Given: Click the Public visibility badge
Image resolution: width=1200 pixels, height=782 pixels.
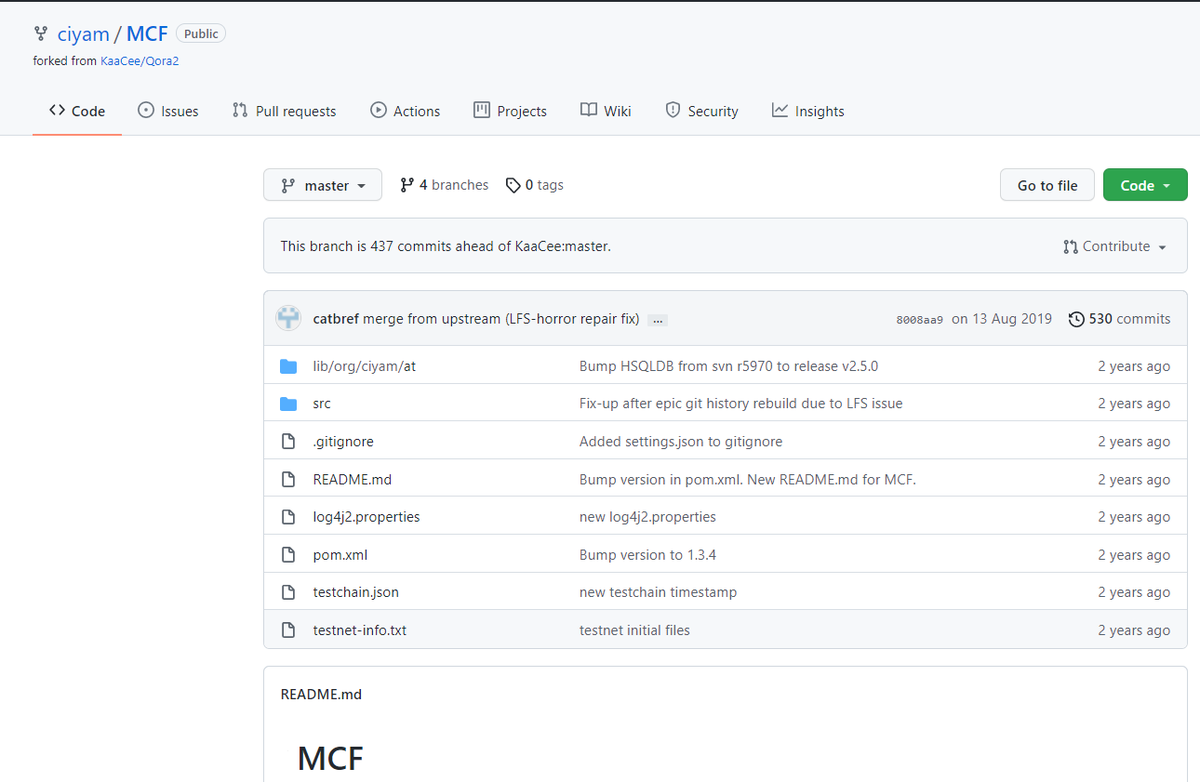Looking at the screenshot, I should 201,34.
